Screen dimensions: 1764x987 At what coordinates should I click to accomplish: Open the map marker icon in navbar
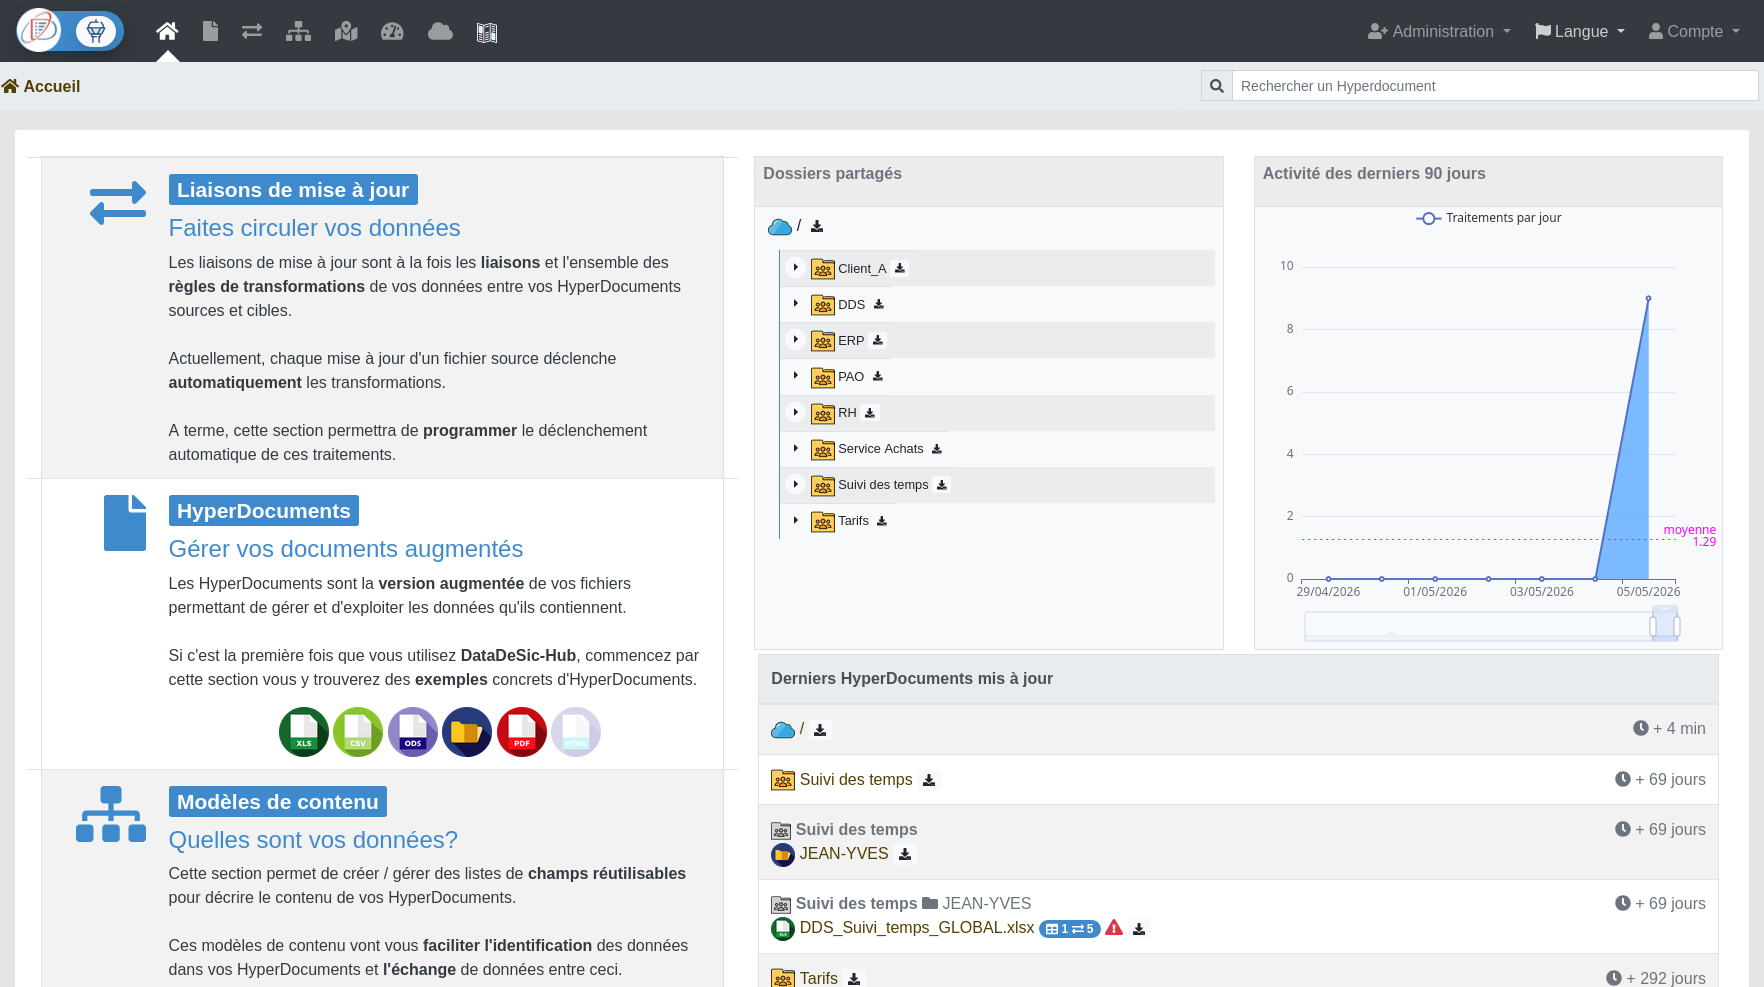pos(346,31)
